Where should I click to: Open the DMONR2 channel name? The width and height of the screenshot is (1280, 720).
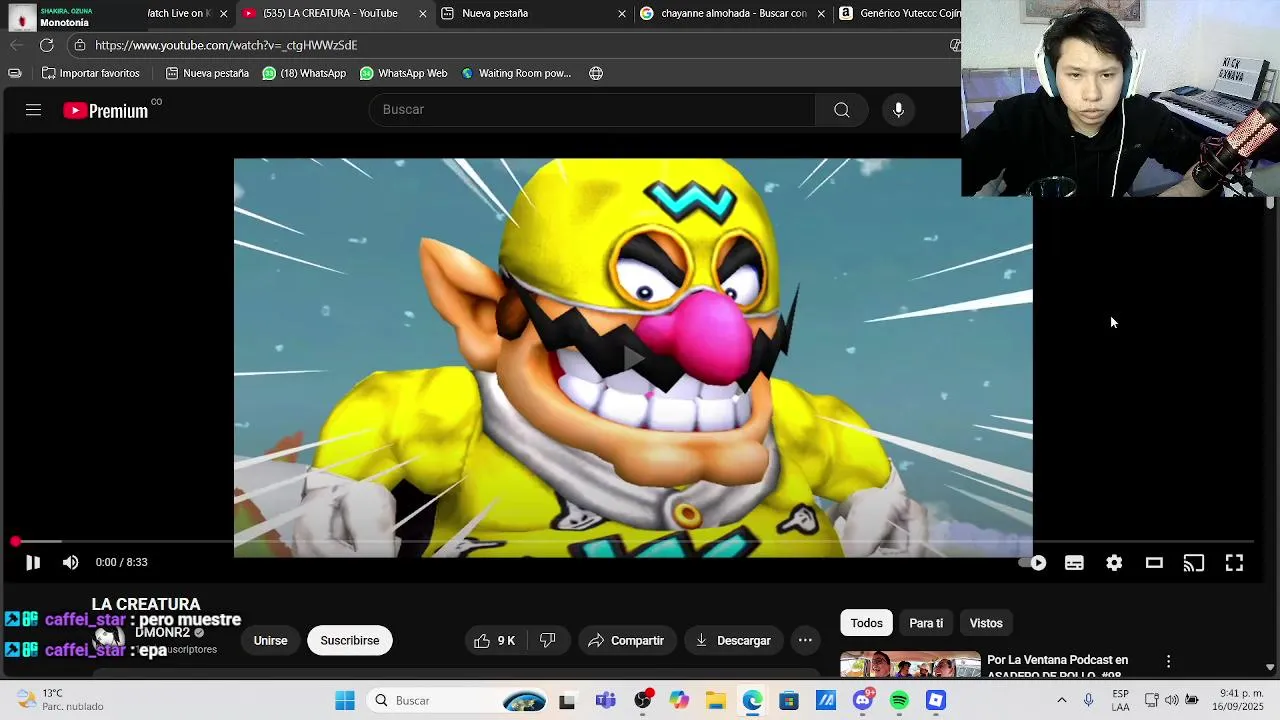point(162,633)
